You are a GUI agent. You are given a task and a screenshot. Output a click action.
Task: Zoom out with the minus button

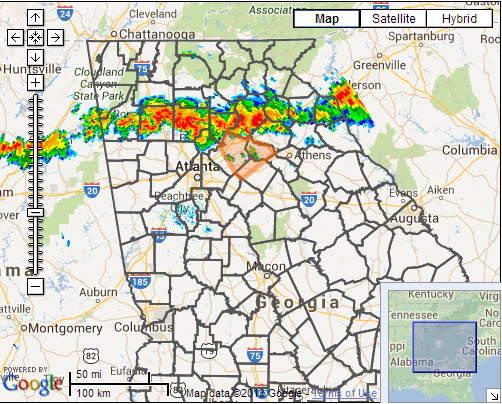(x=35, y=286)
